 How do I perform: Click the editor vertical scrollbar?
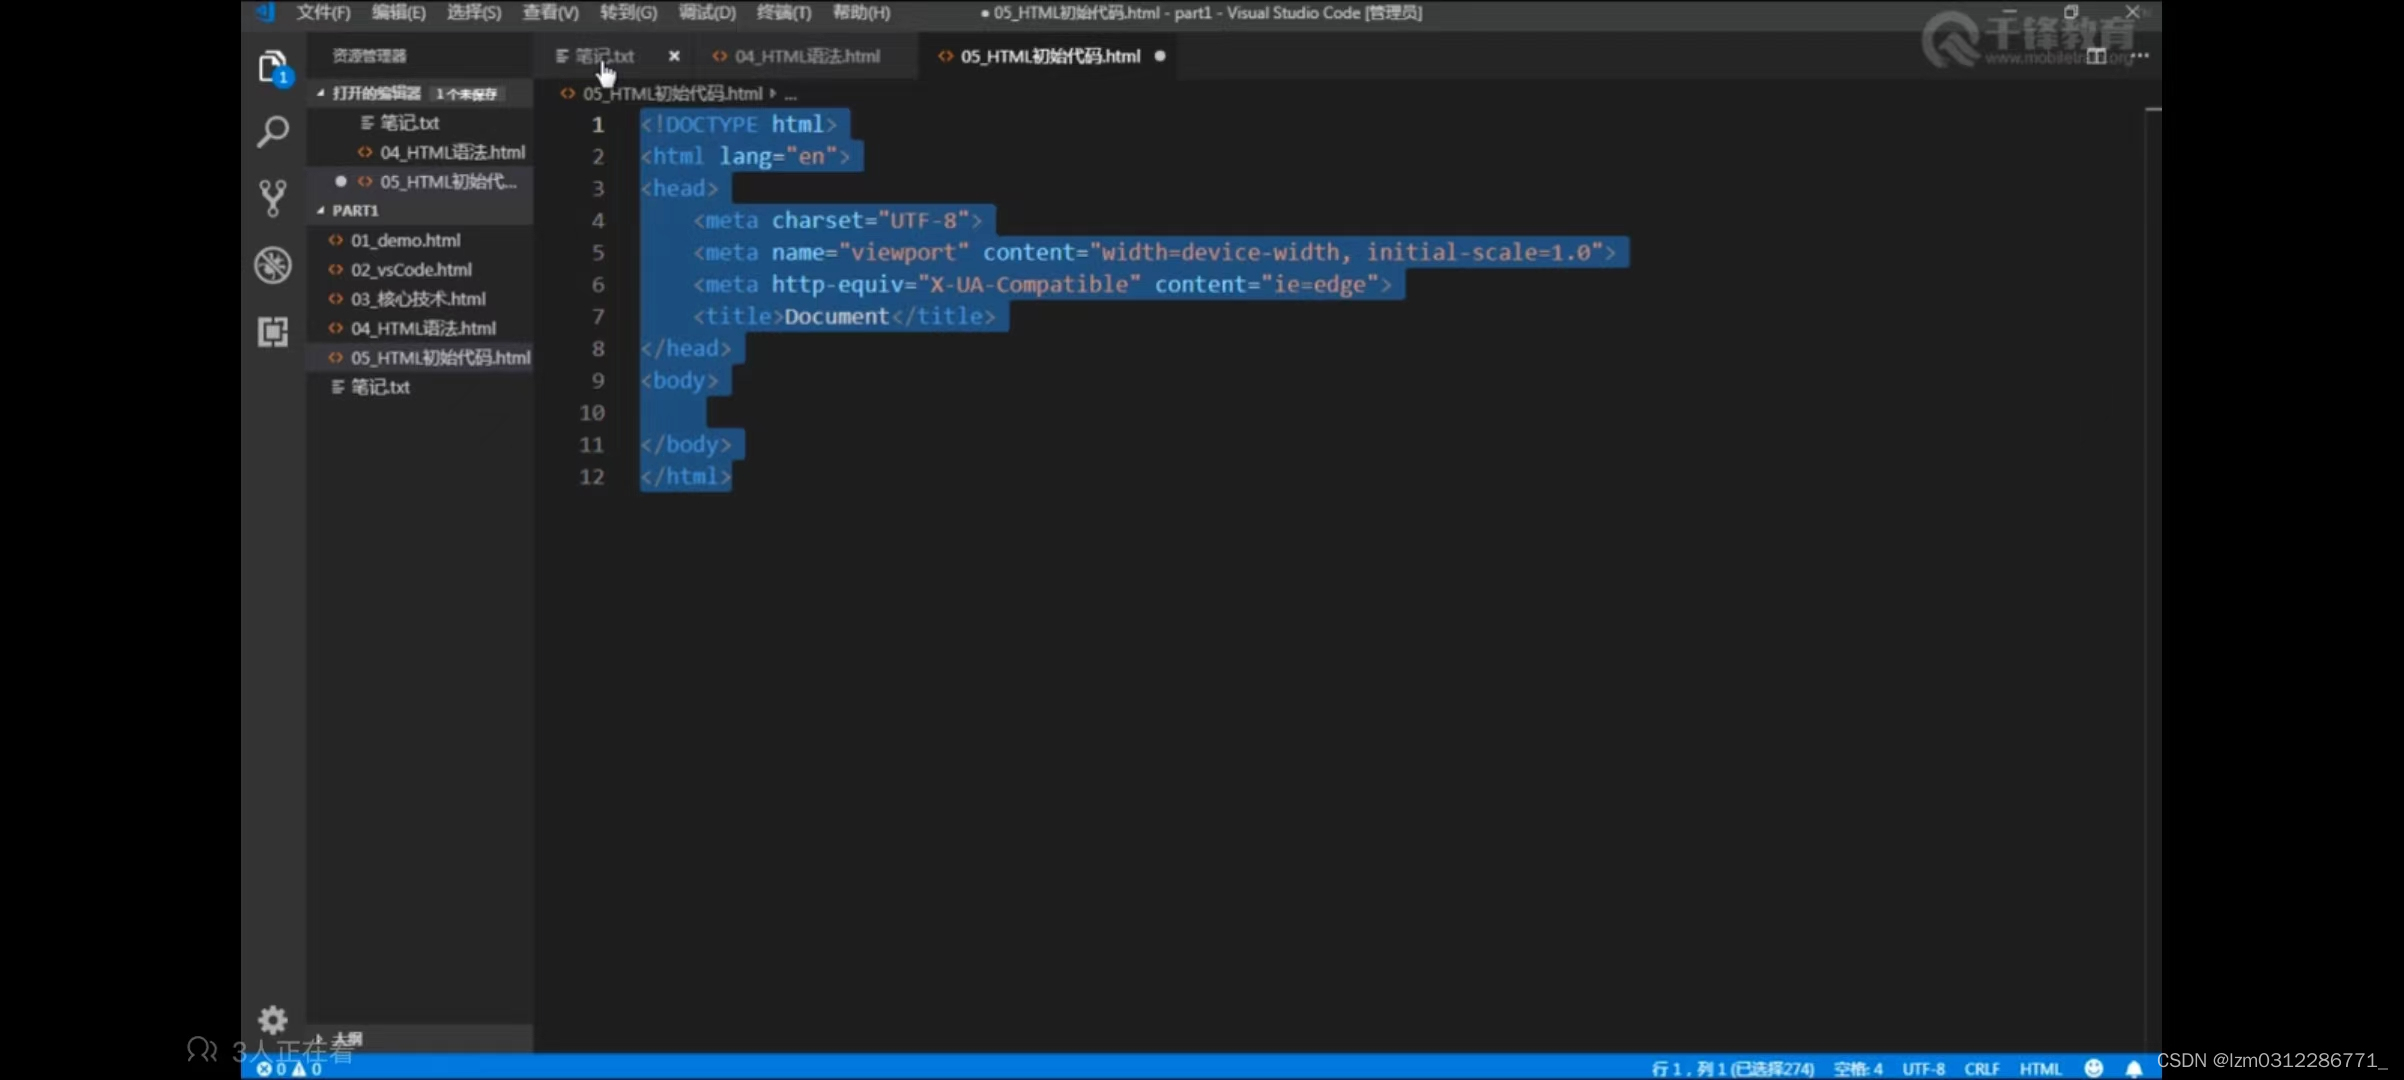pyautogui.click(x=2153, y=580)
